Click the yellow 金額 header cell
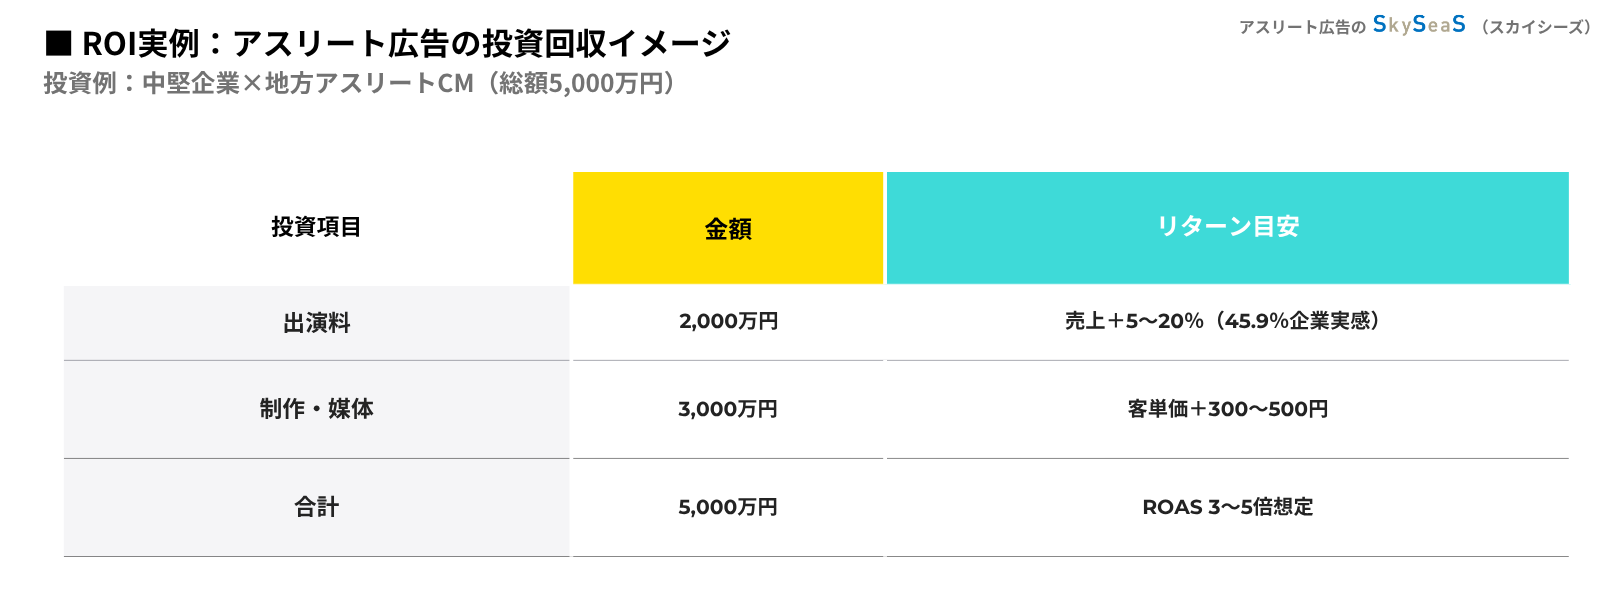Screen dimensions: 1600x600 pos(728,229)
